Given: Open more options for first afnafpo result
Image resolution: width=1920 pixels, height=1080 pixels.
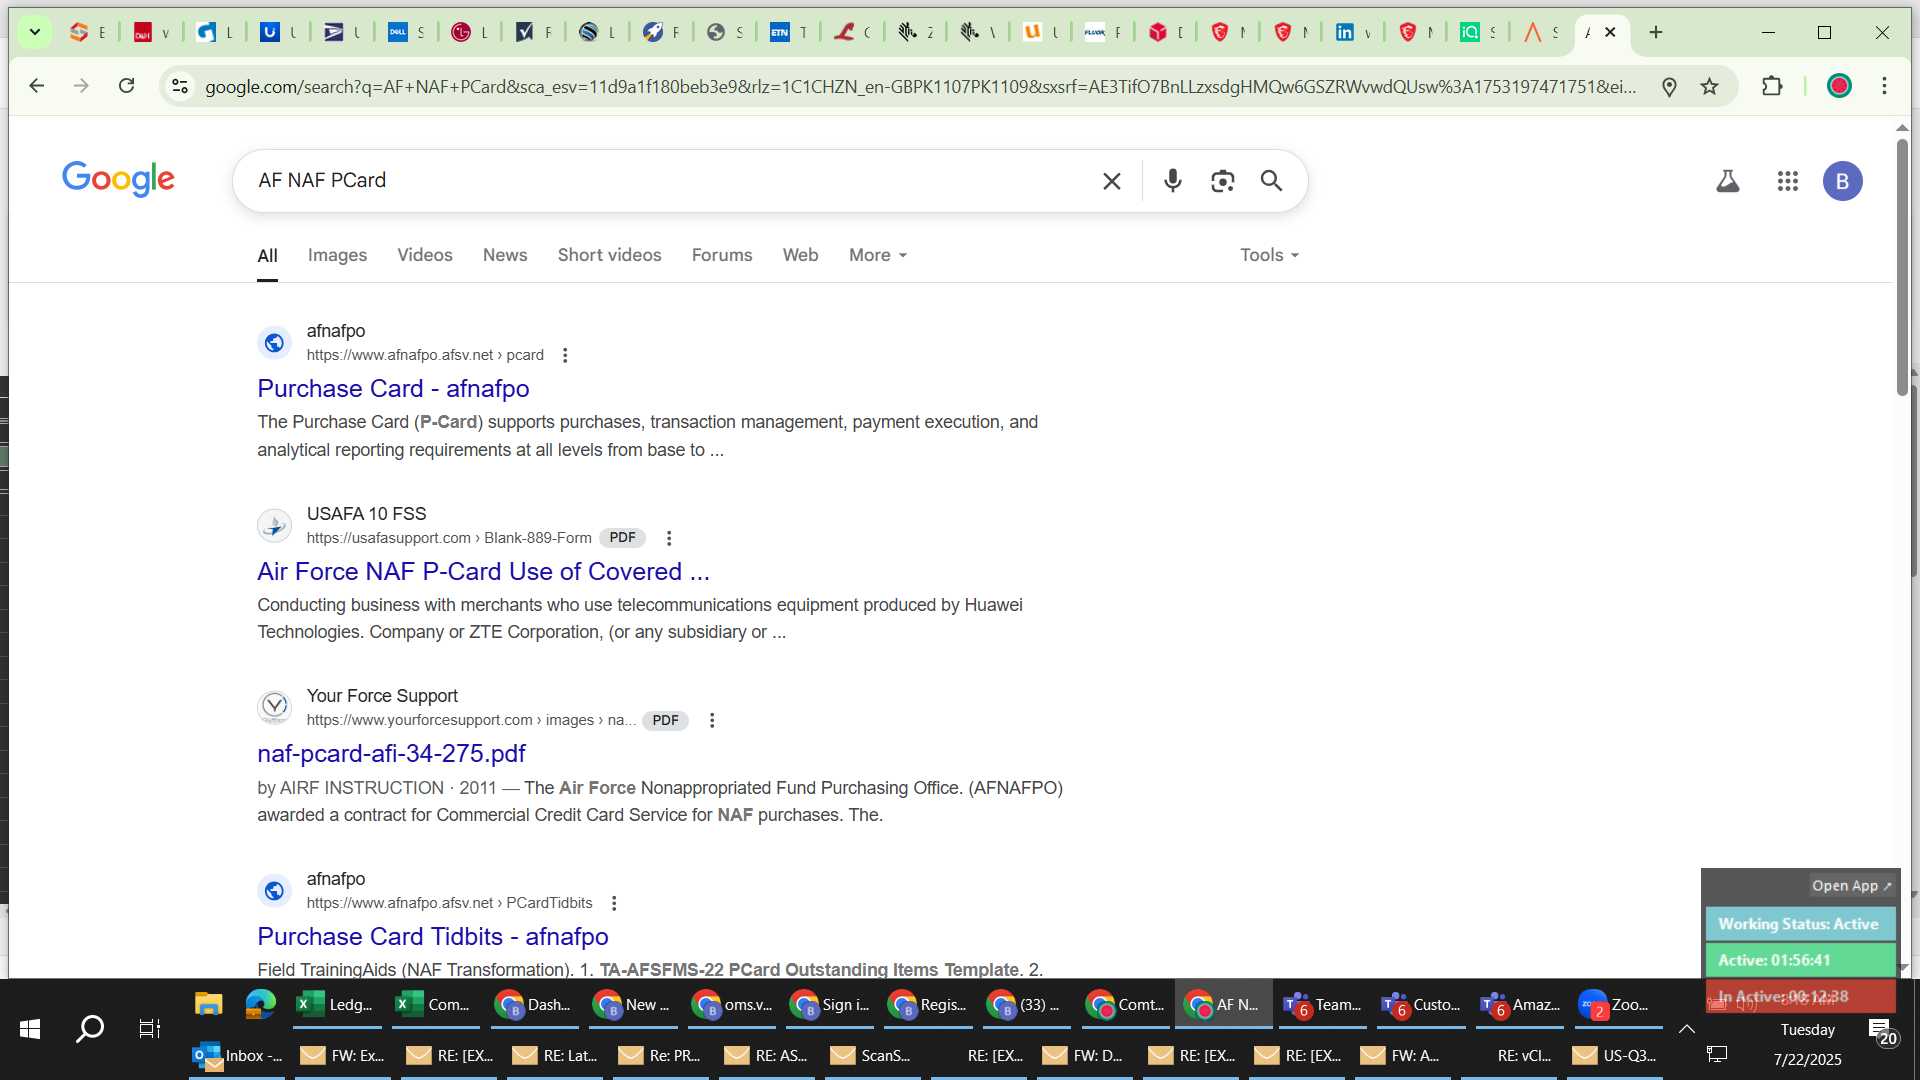Looking at the screenshot, I should 565,355.
